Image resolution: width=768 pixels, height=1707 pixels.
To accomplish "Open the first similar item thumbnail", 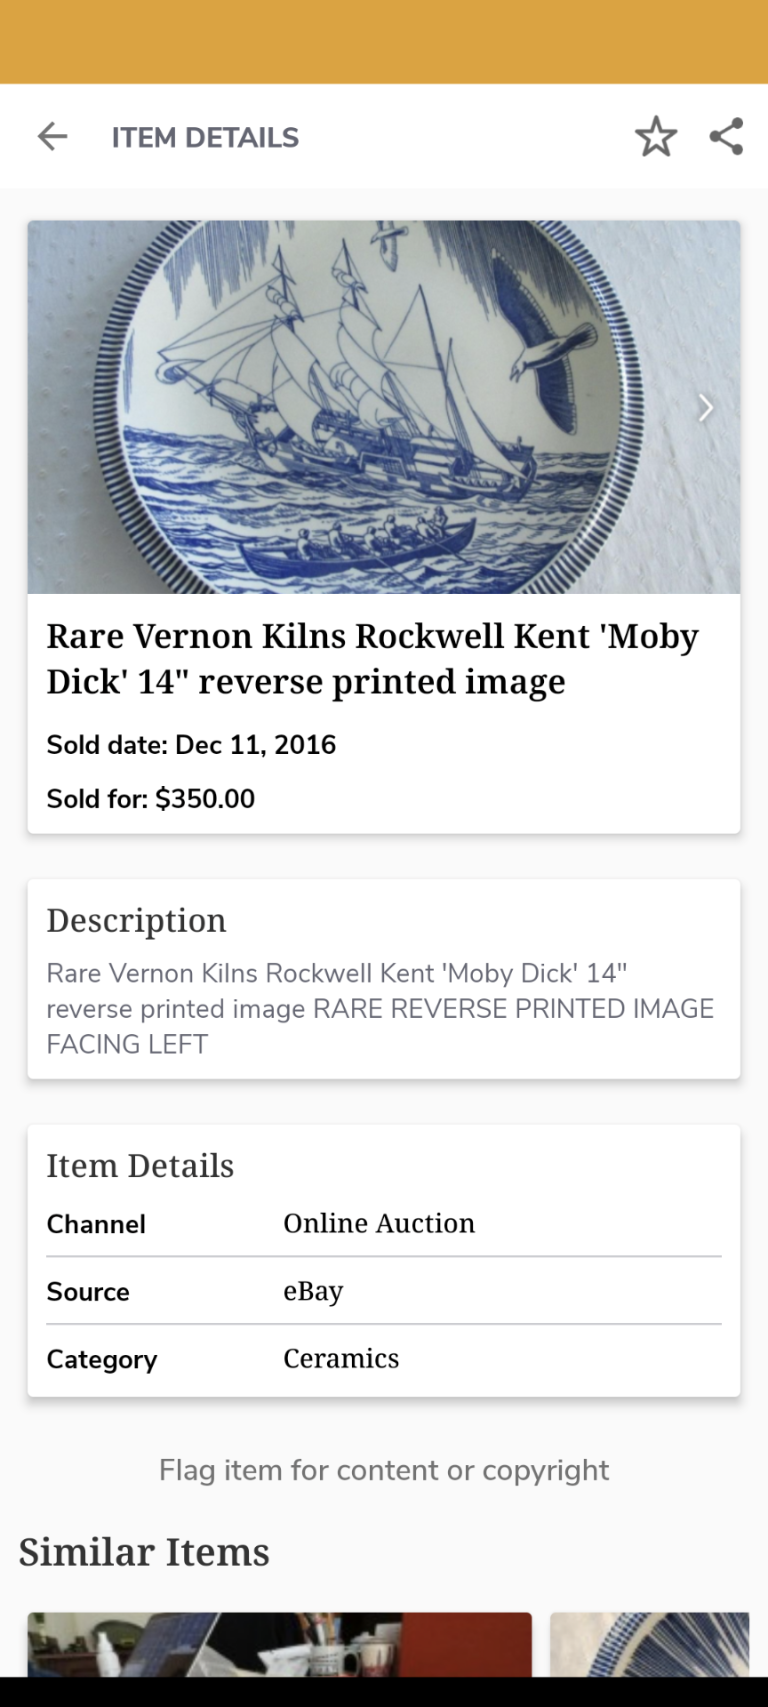I will (279, 1644).
